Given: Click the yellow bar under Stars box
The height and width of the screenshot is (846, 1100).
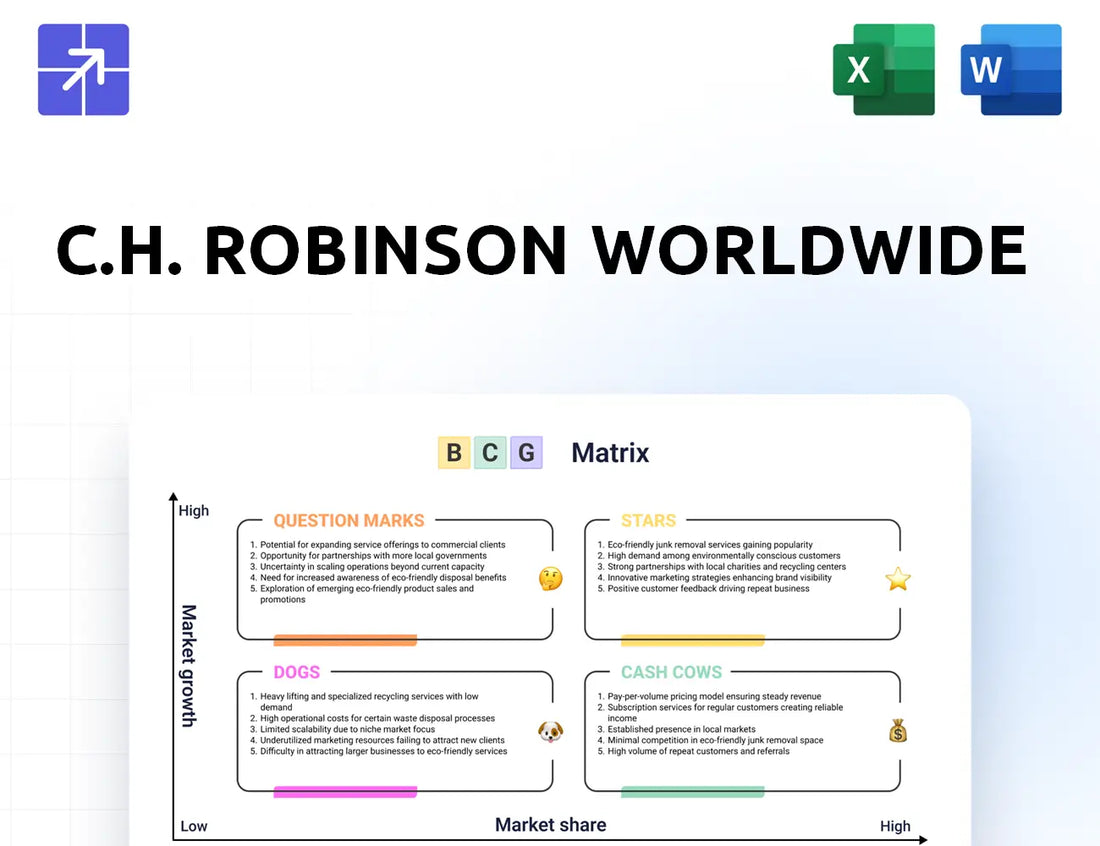Looking at the screenshot, I should pos(692,640).
